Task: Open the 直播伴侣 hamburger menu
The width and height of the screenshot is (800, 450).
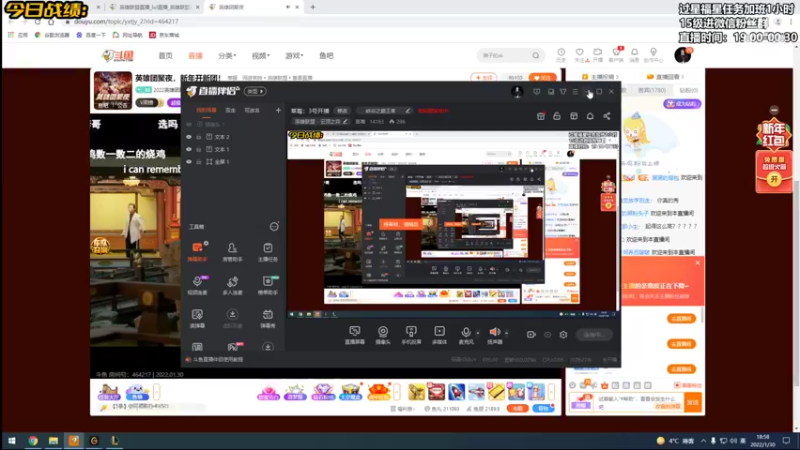Action: [575, 92]
